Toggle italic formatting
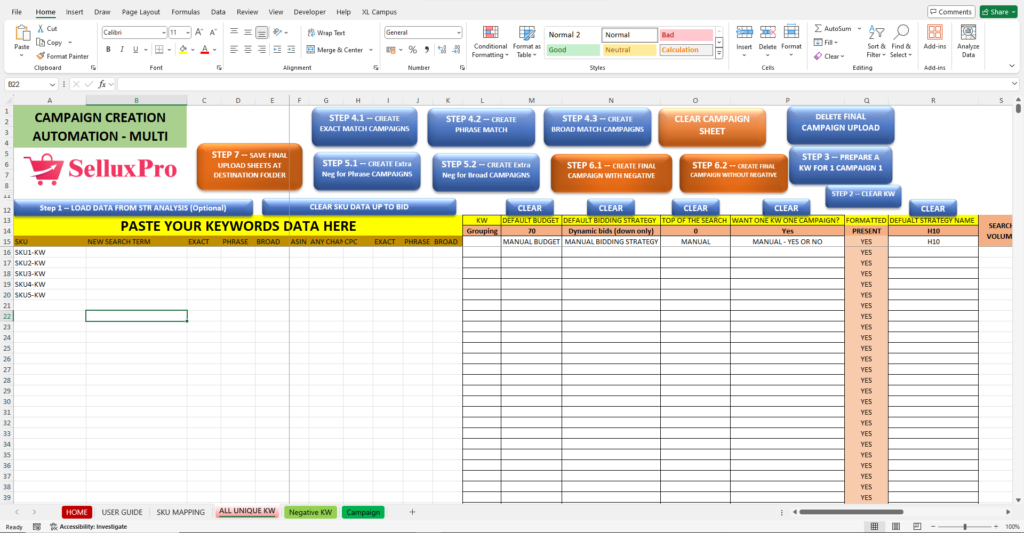Image resolution: width=1024 pixels, height=533 pixels. [x=122, y=50]
